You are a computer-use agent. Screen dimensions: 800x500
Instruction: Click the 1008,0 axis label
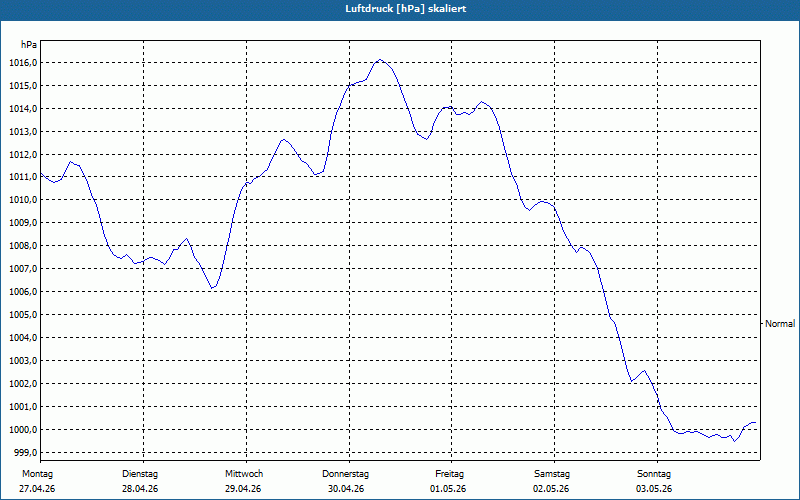[x=23, y=246]
